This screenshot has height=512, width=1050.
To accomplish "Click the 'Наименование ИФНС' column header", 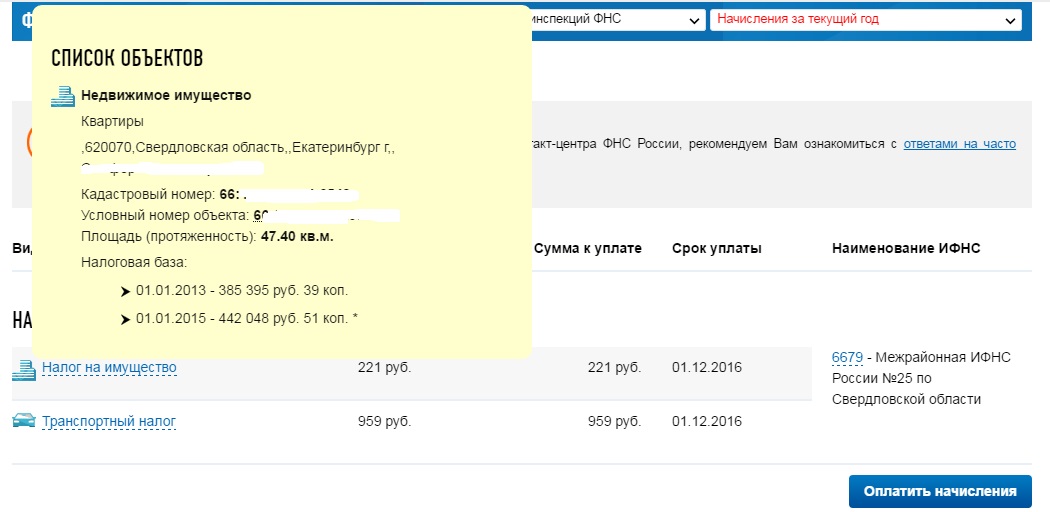I will [x=906, y=249].
